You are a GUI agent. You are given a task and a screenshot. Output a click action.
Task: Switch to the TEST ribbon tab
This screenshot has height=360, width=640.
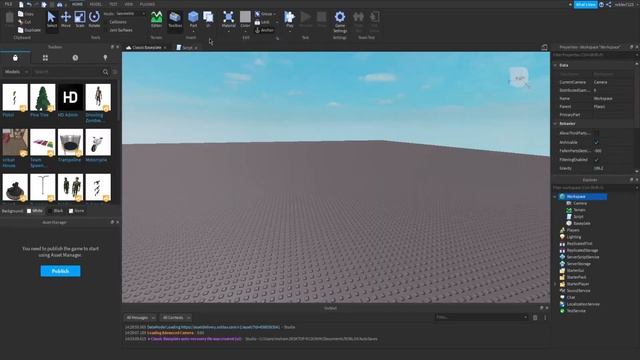113,4
